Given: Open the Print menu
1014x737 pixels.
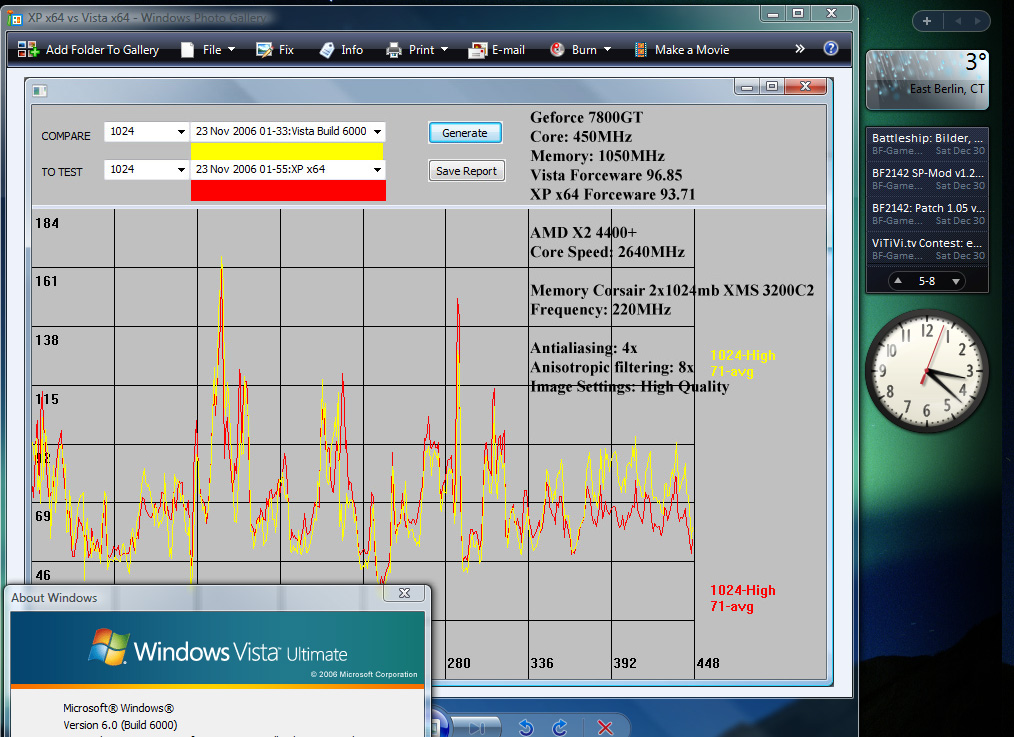Looking at the screenshot, I should (x=417, y=50).
